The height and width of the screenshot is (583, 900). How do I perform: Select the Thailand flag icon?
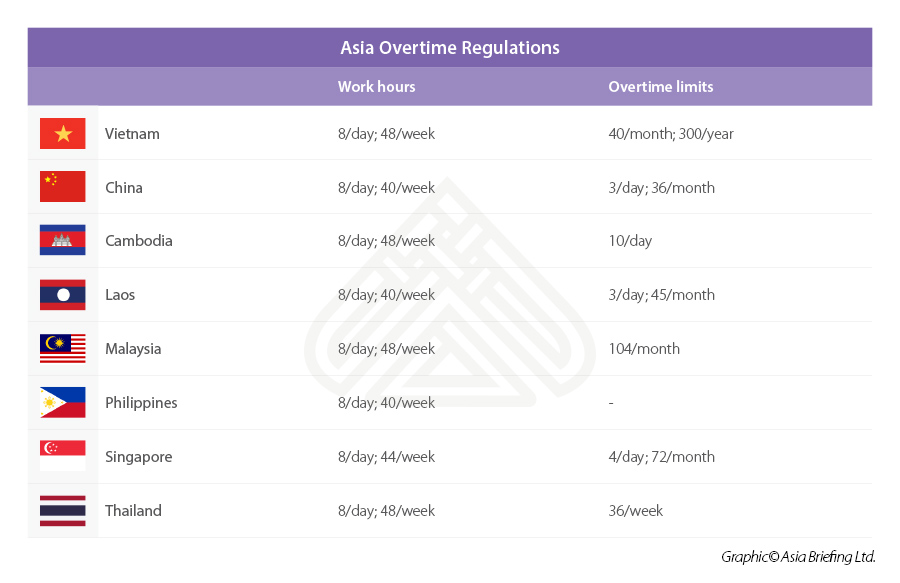[x=63, y=511]
